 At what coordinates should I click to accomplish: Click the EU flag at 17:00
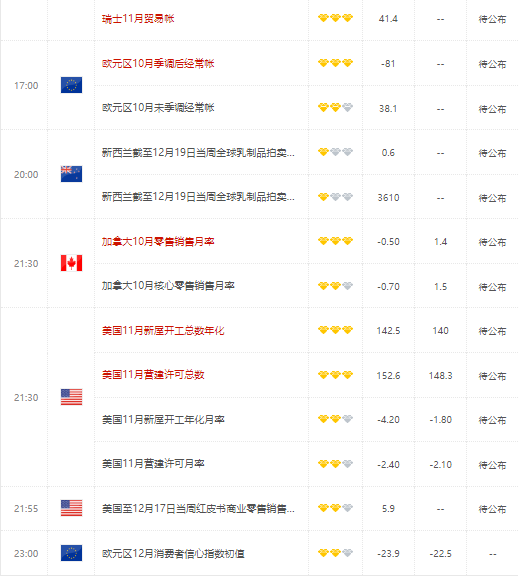click(71, 85)
